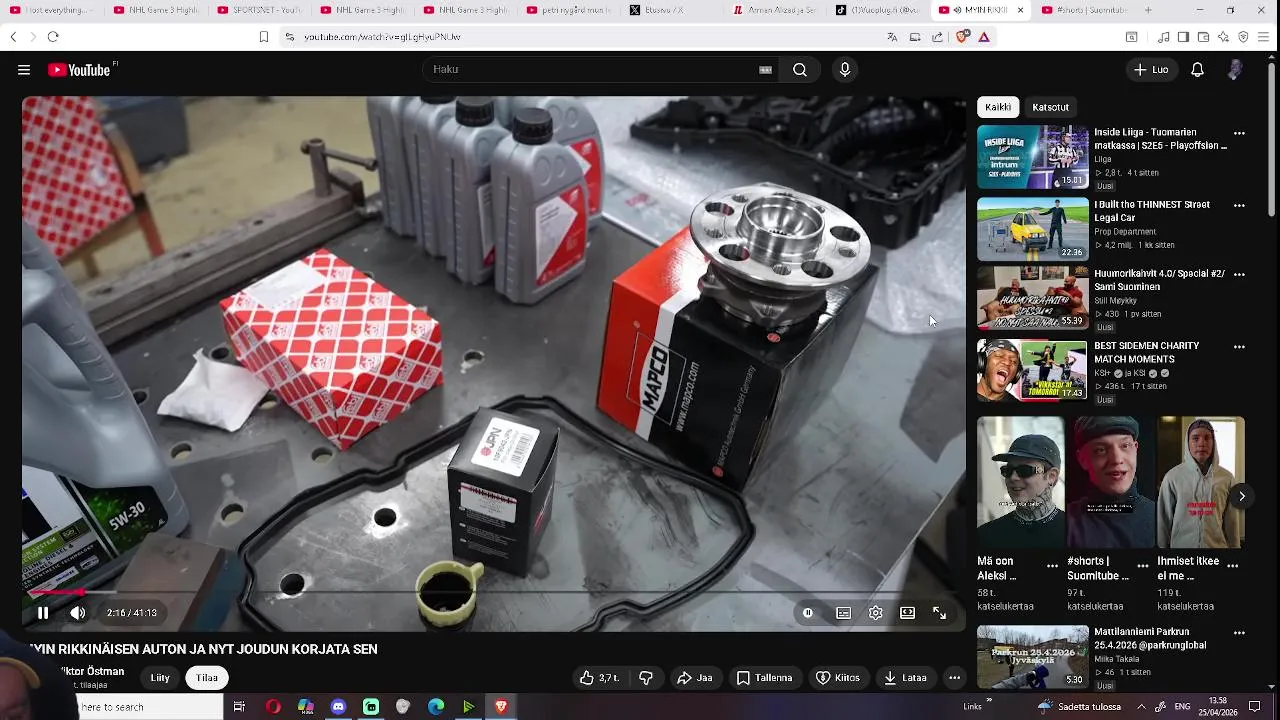This screenshot has width=1280, height=720.
Task: Open options for '#shorts | Suomitube' short
Action: point(1142,566)
